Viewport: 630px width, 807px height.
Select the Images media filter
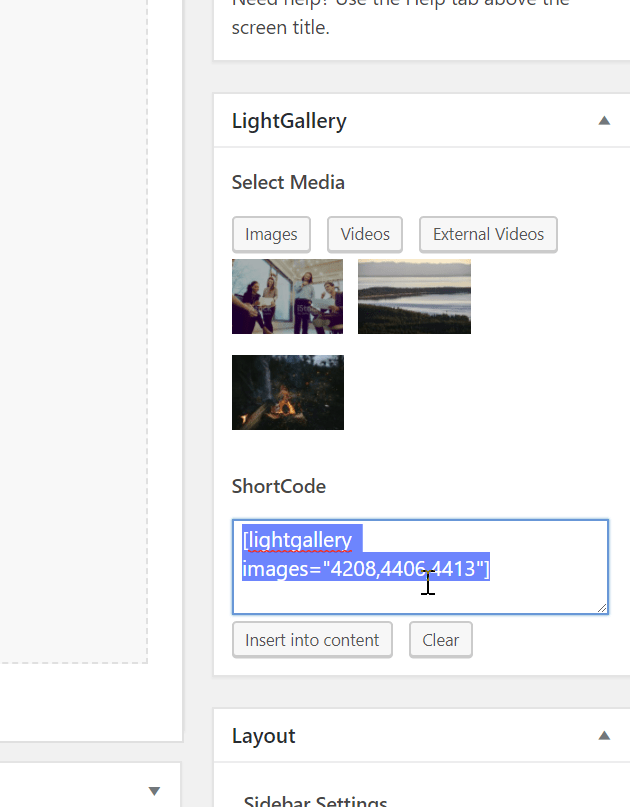coord(271,234)
